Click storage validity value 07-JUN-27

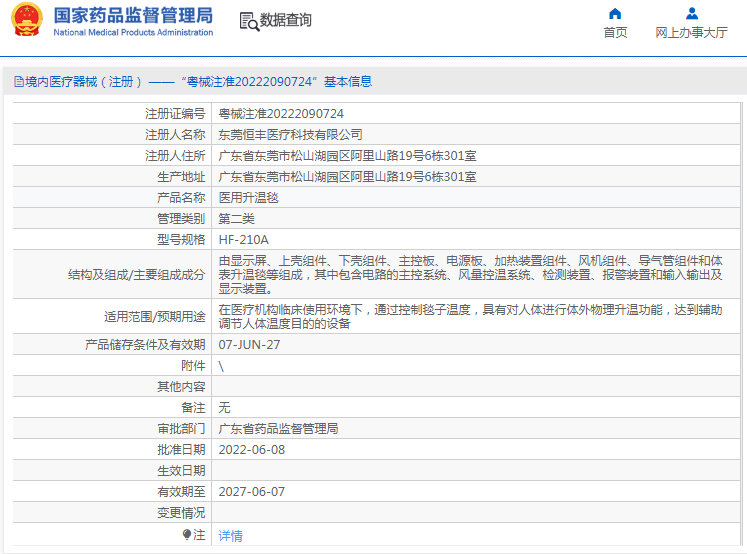[249, 345]
